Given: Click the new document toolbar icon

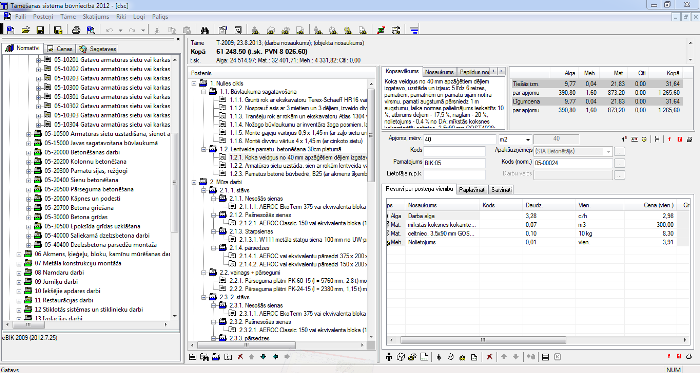Looking at the screenshot, I should tap(11, 30).
